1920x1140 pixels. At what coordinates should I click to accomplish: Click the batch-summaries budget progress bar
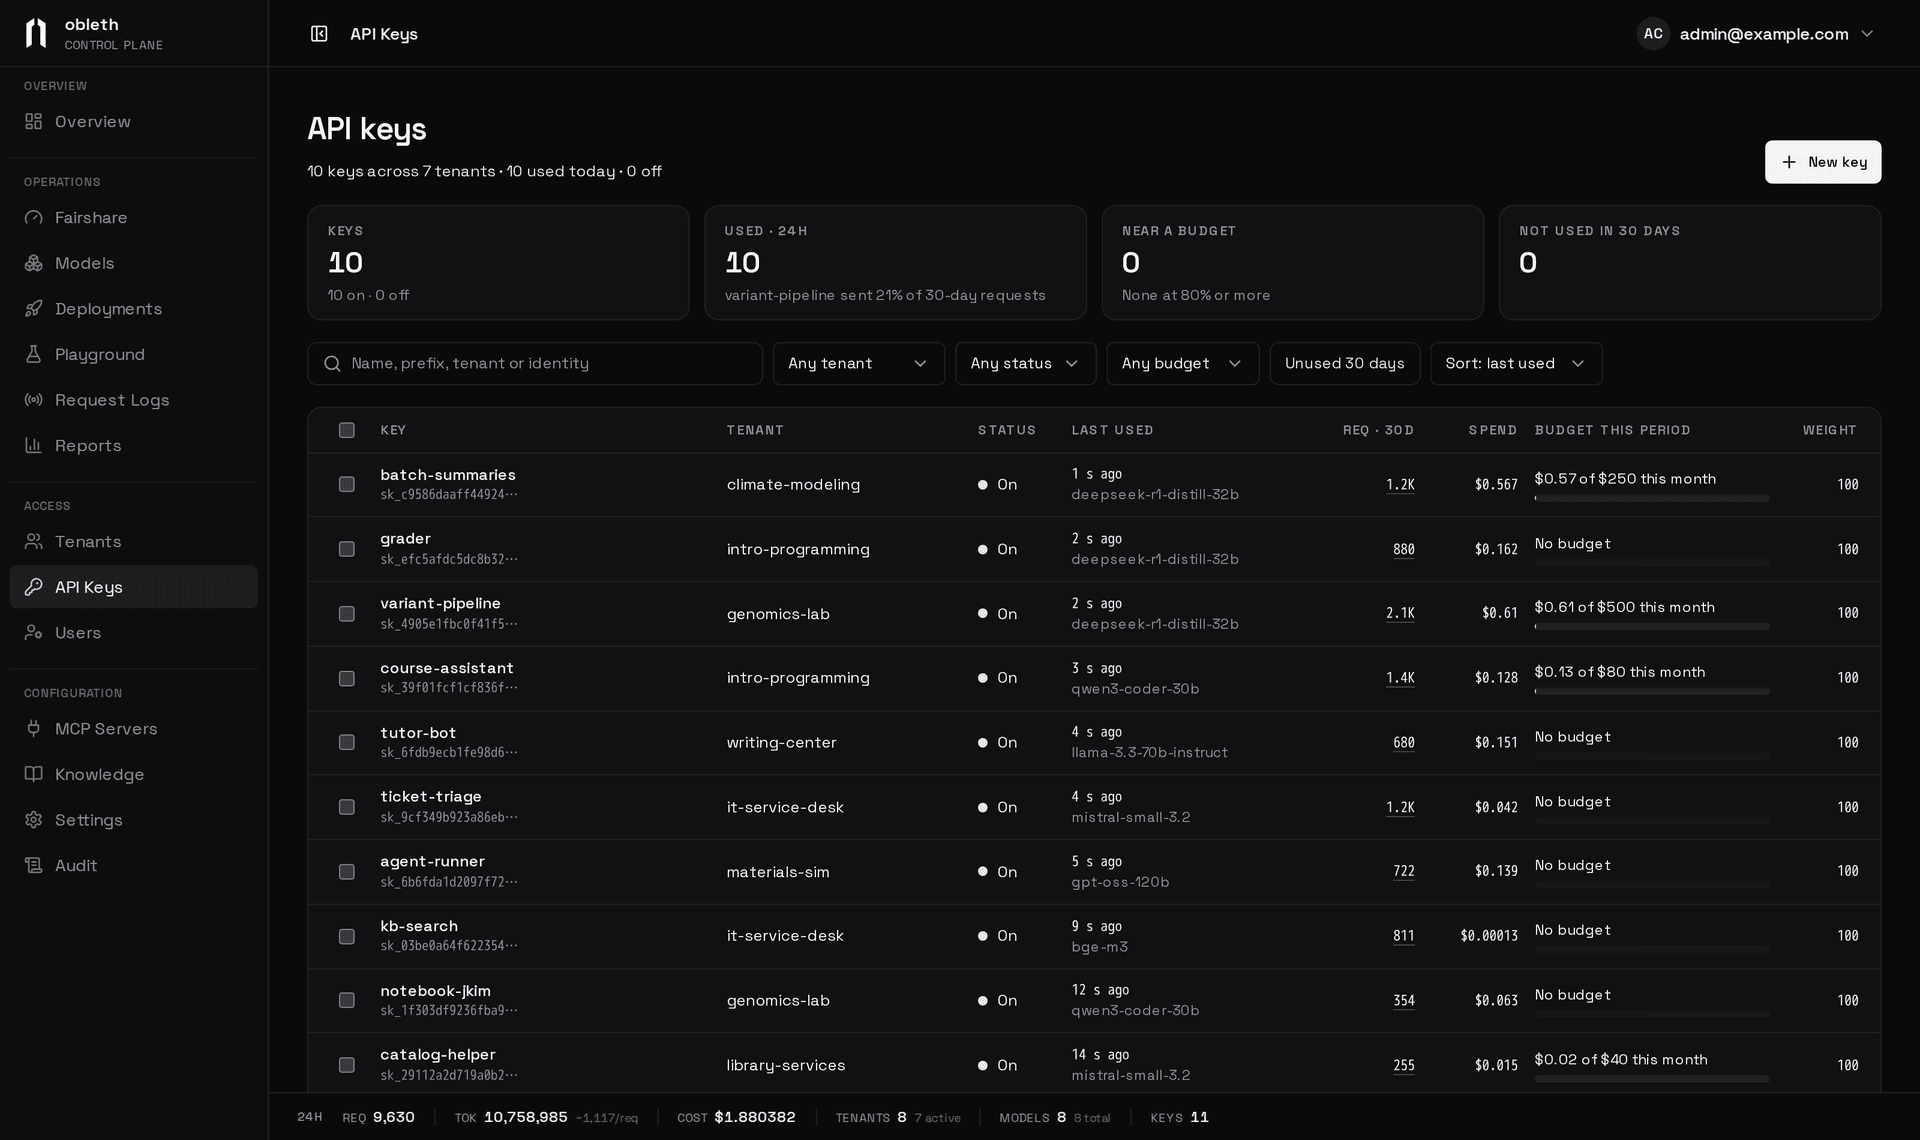[1652, 498]
